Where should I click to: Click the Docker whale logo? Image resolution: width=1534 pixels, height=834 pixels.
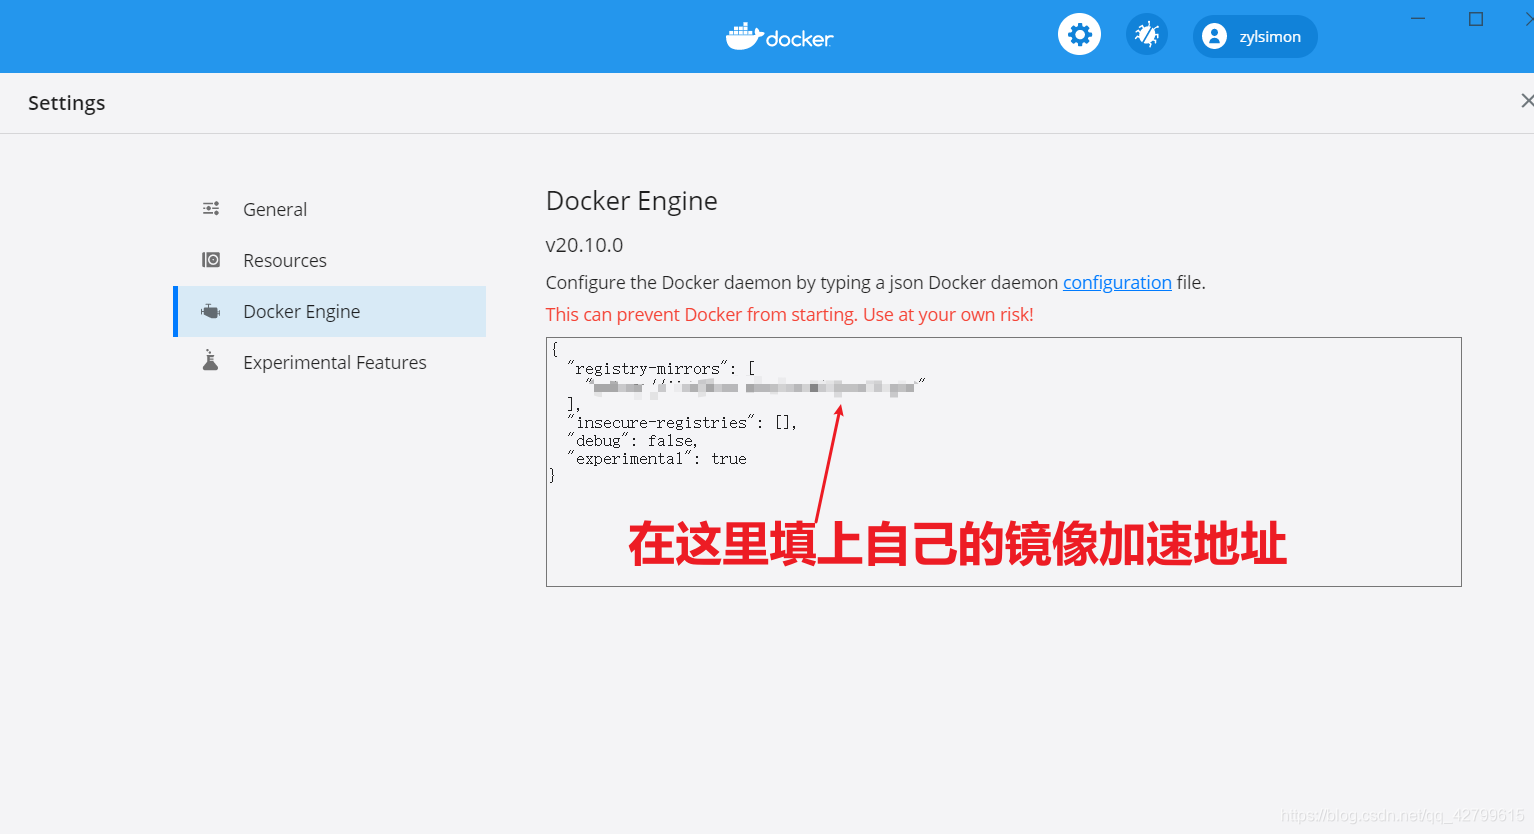[x=779, y=36]
